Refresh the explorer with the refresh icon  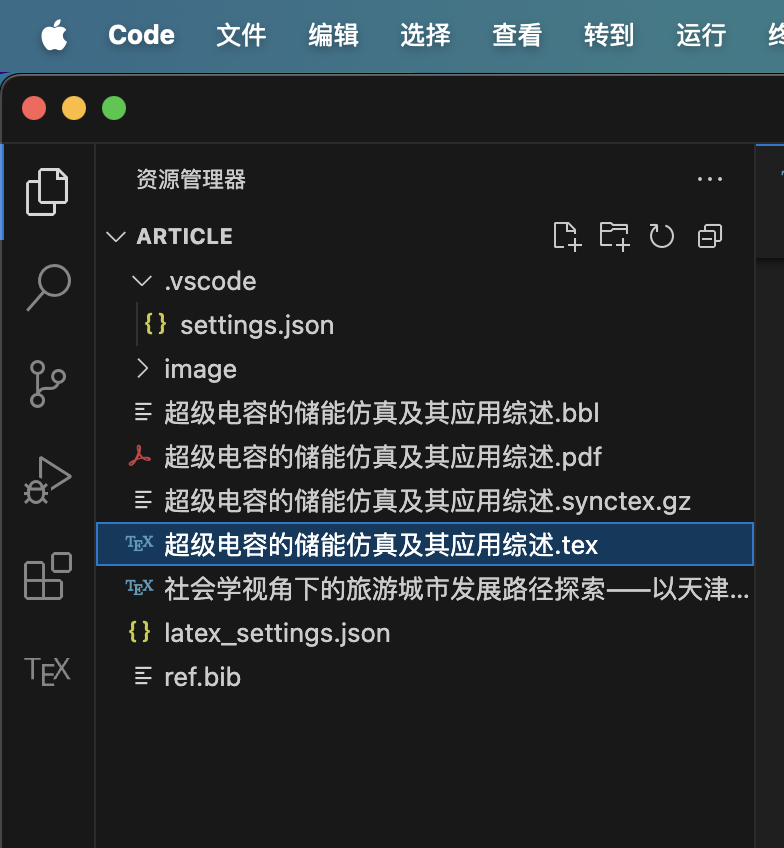[x=662, y=236]
